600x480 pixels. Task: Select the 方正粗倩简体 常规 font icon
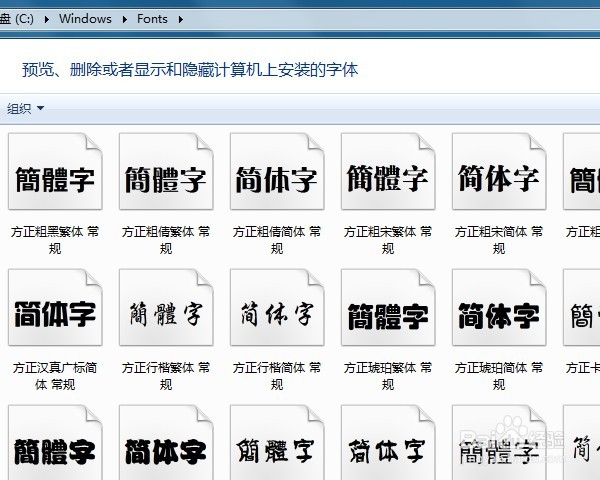pos(277,171)
